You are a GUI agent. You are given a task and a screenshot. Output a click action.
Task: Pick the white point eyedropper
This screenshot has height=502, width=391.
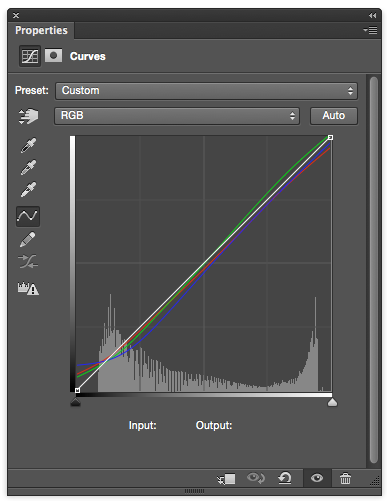point(28,189)
